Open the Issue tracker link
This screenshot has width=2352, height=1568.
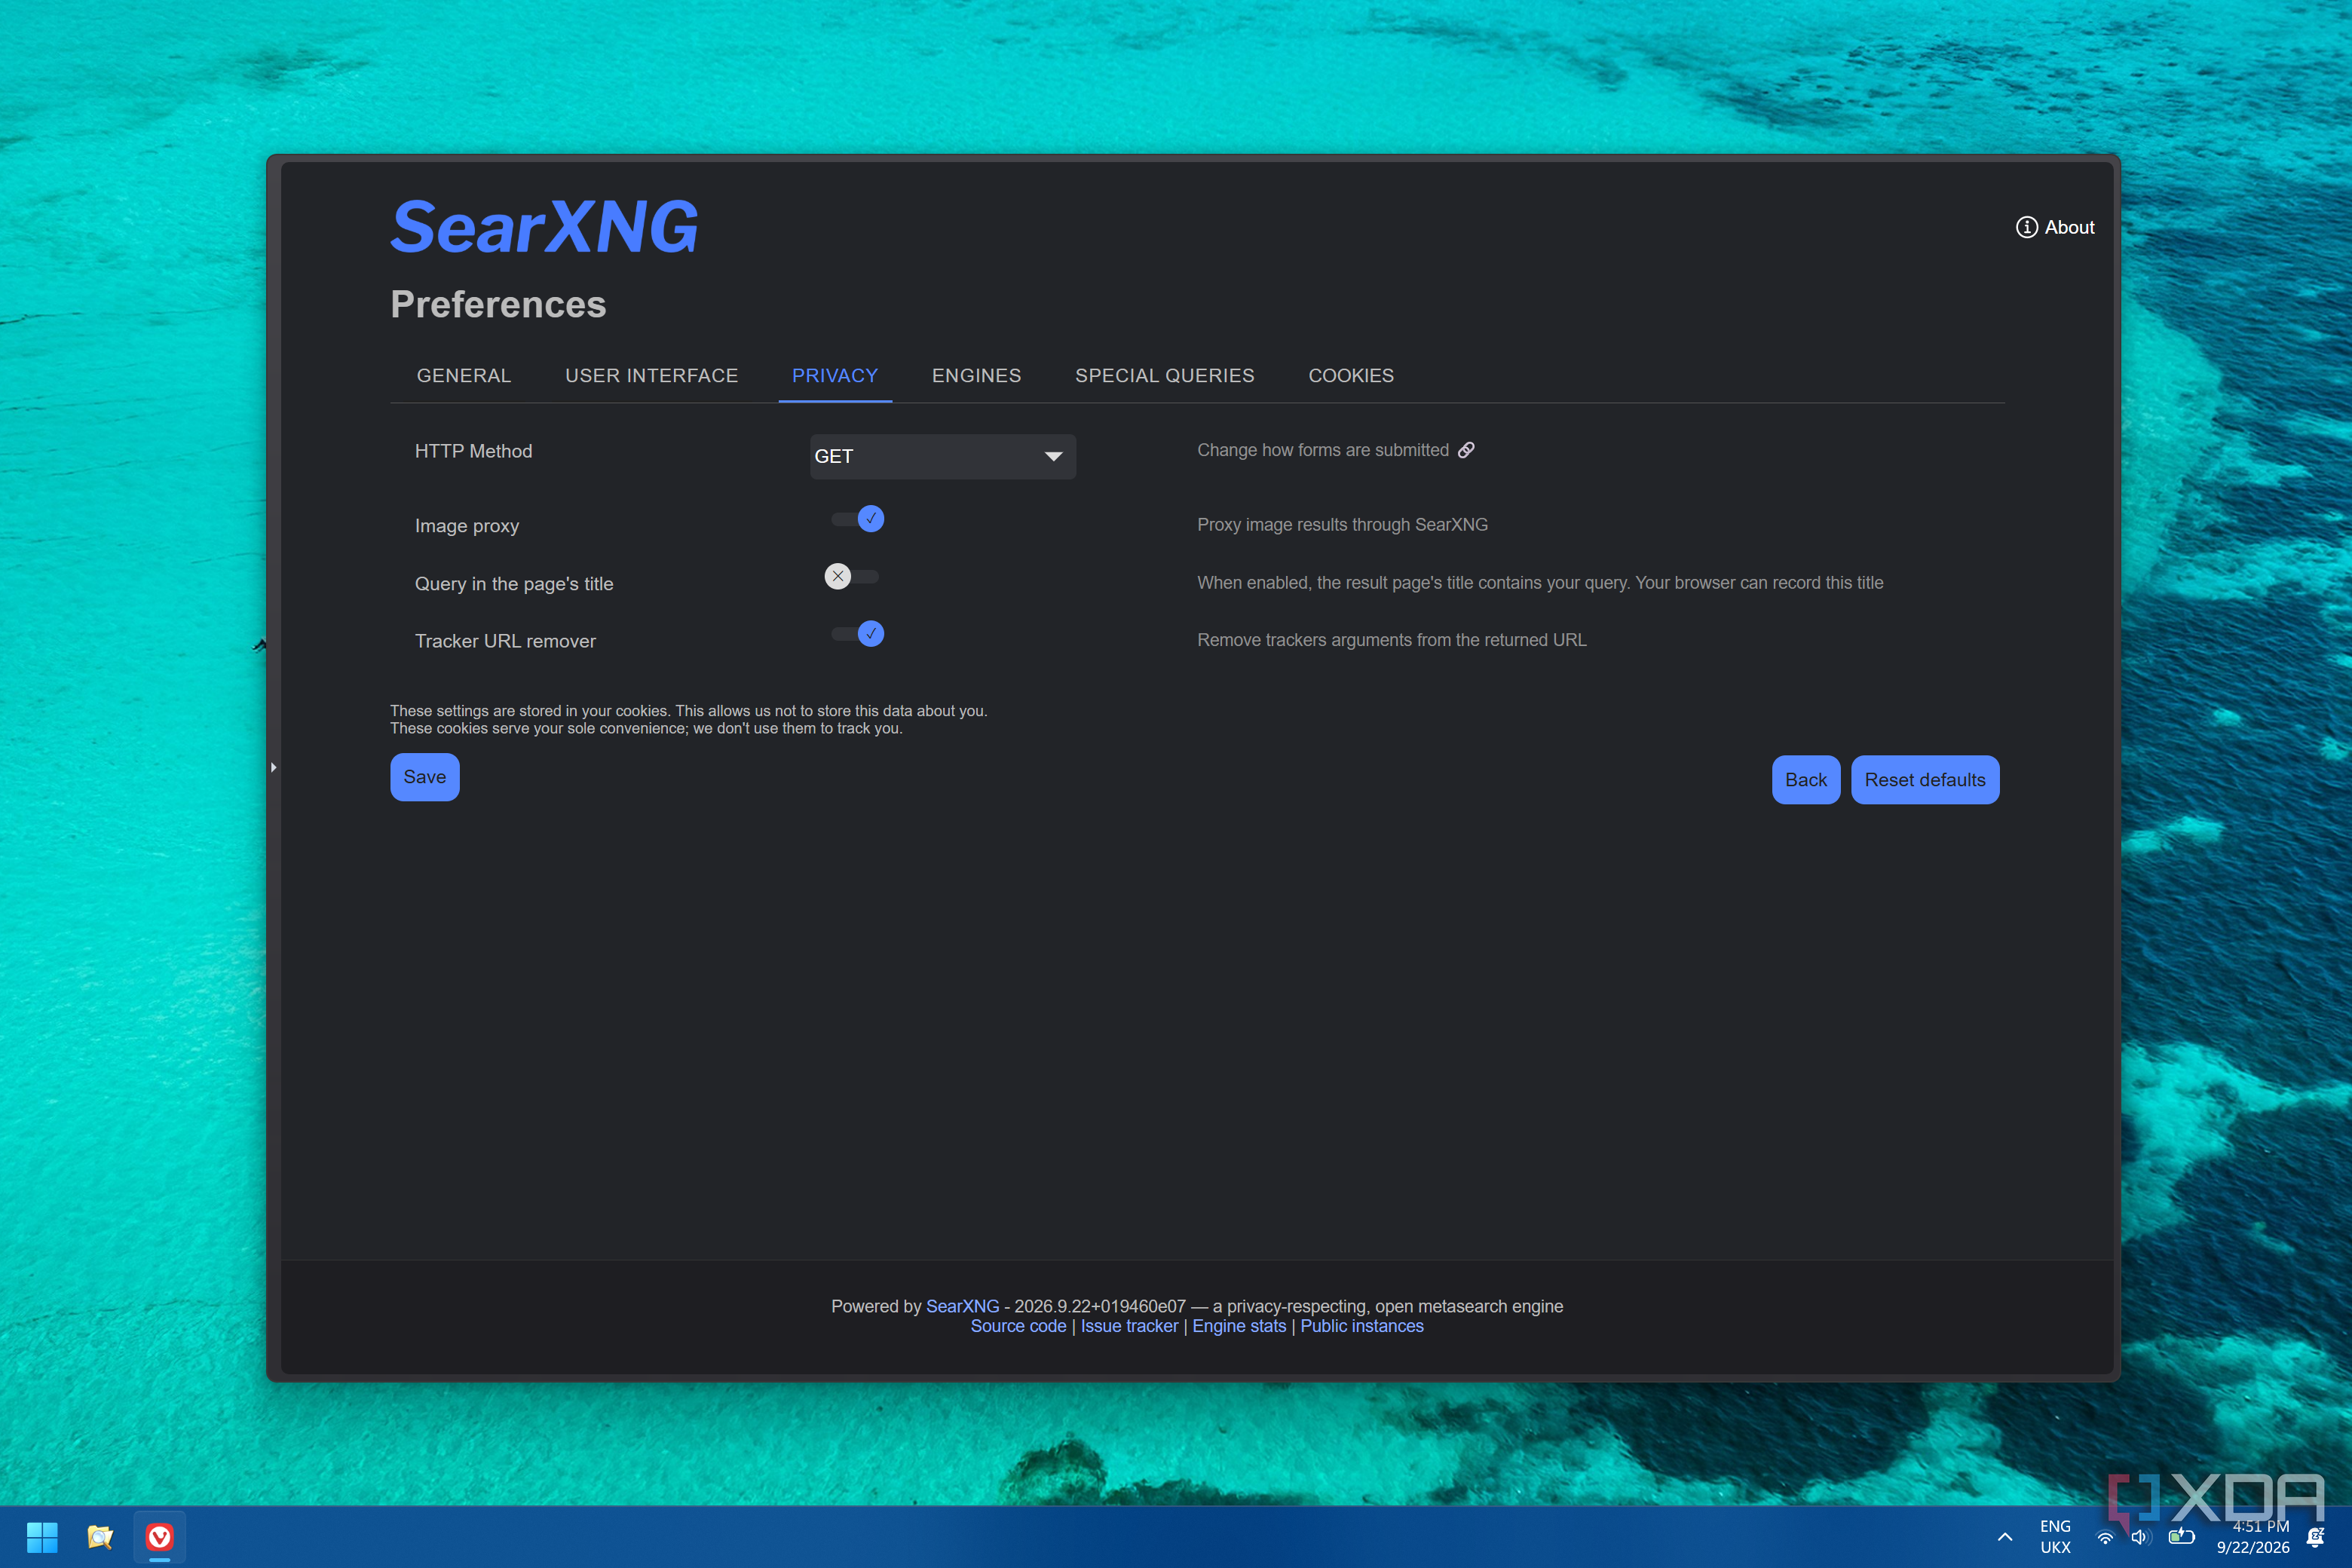point(1129,1326)
